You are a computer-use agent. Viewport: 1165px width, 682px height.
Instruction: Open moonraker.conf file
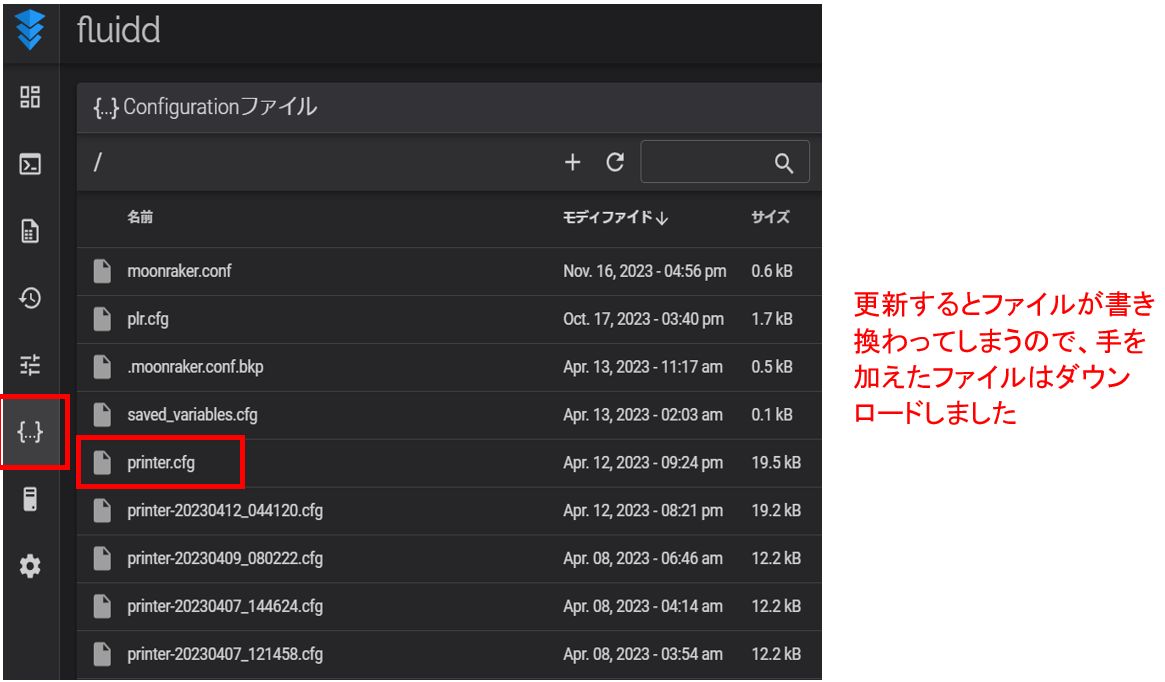179,271
